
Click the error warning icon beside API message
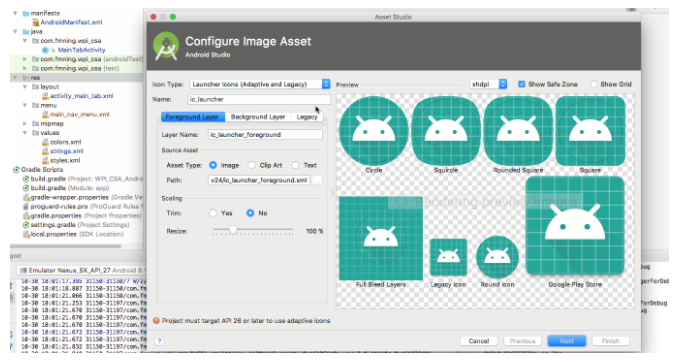pos(156,321)
